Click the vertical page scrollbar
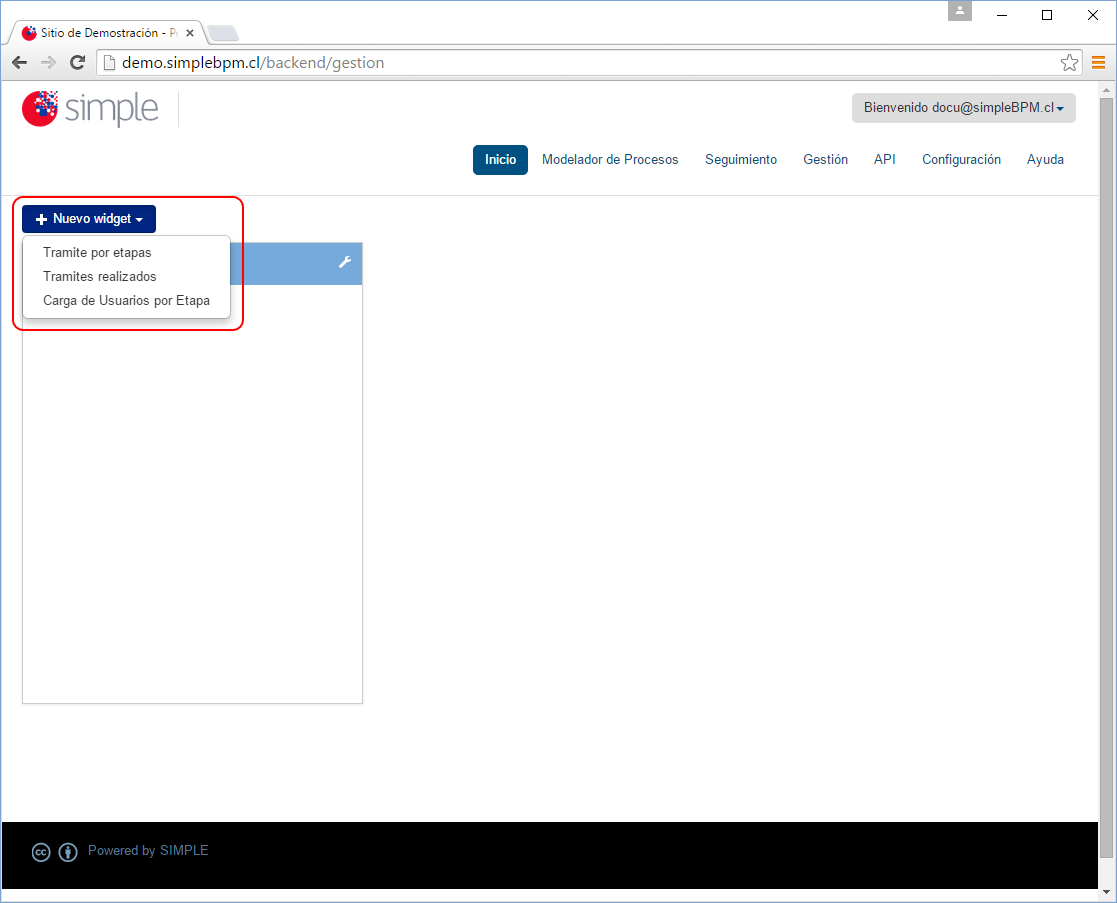This screenshot has height=903, width=1117. click(x=1108, y=450)
